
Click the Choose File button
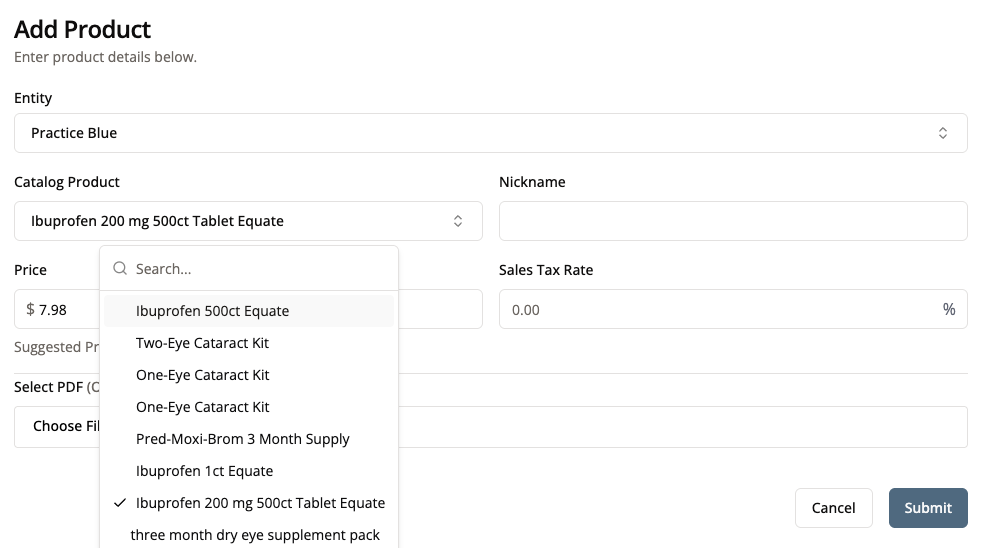60,426
